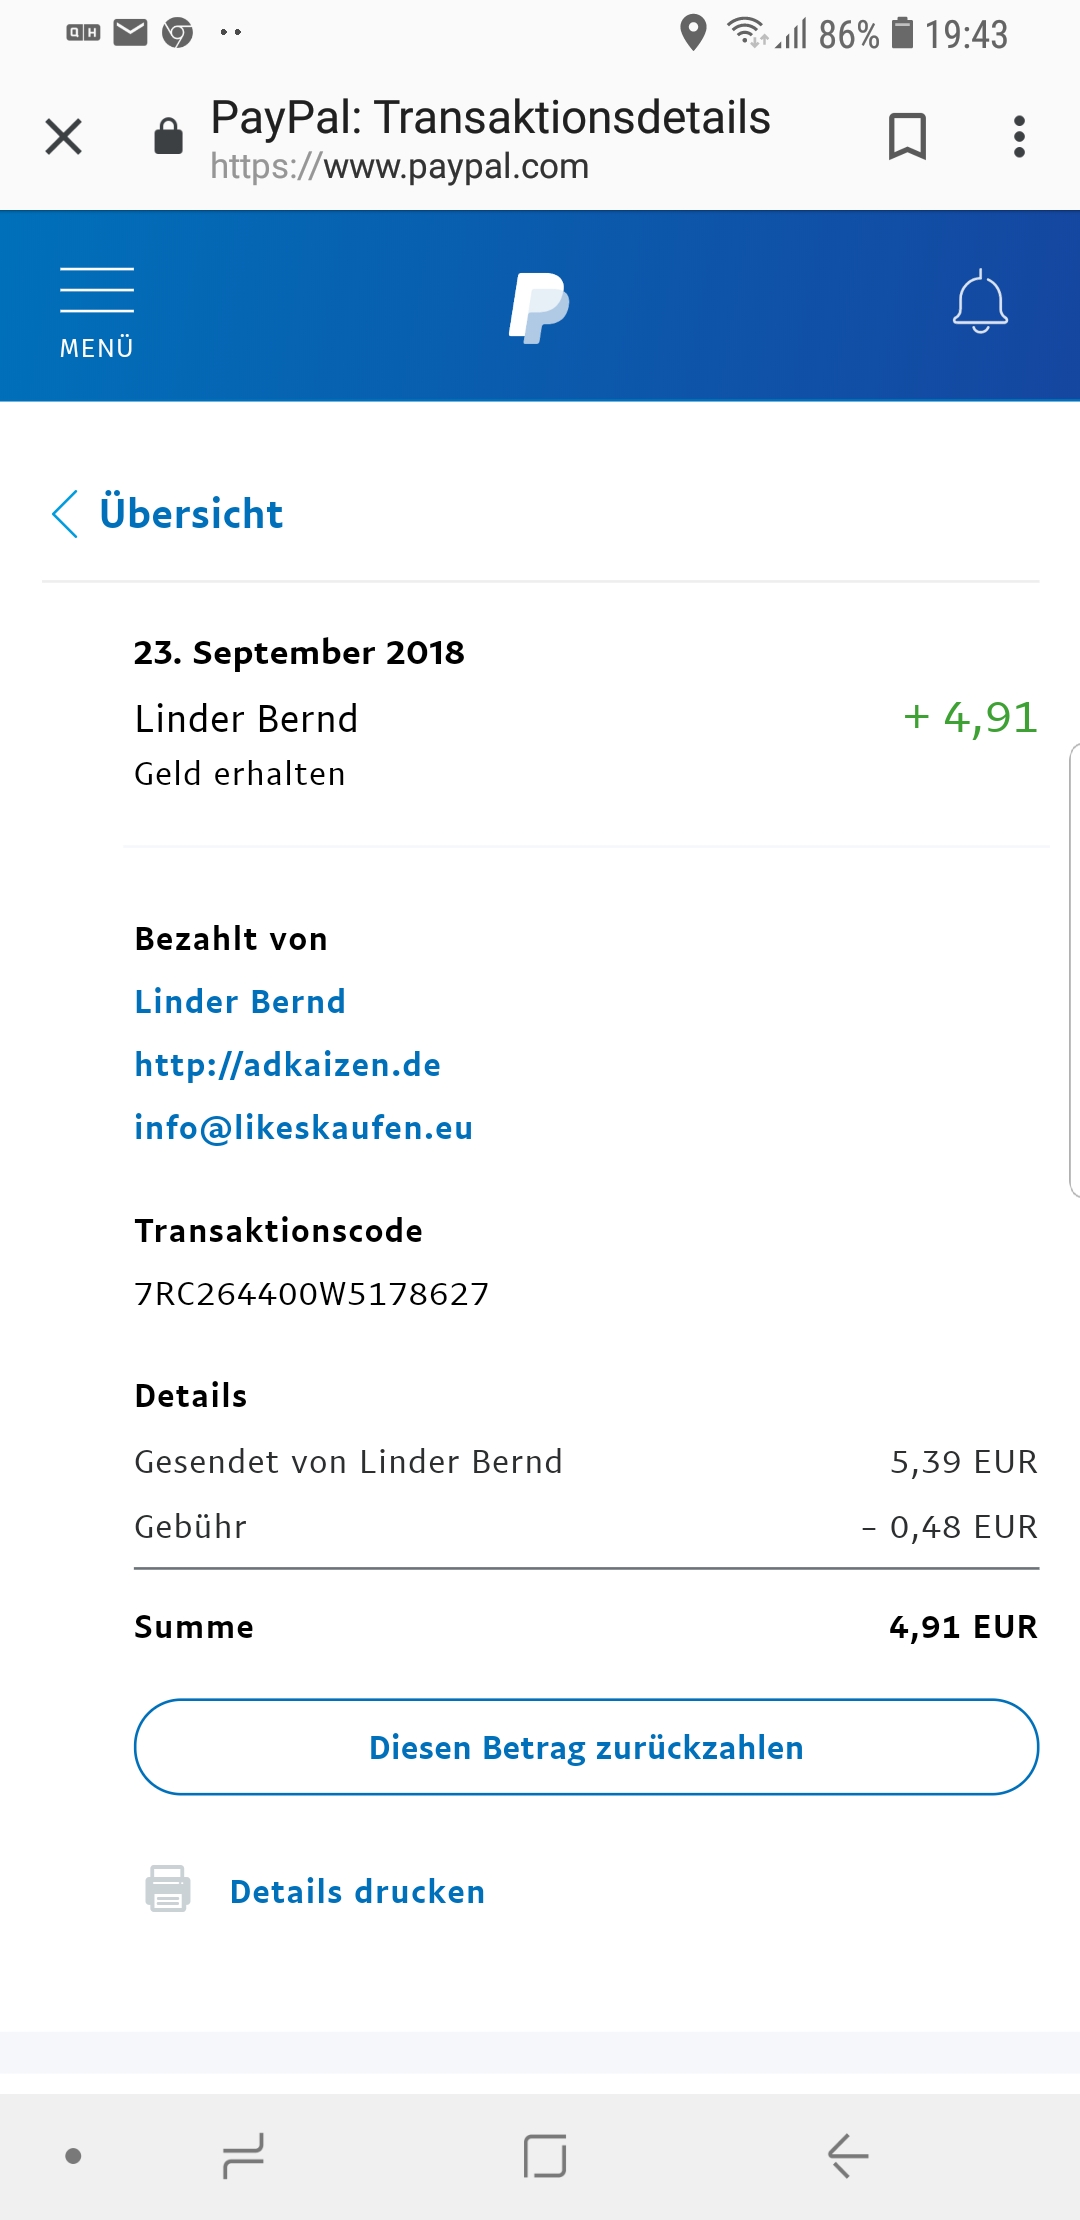Tap the Android recent apps button
The width and height of the screenshot is (1080, 2220).
[x=243, y=2155]
